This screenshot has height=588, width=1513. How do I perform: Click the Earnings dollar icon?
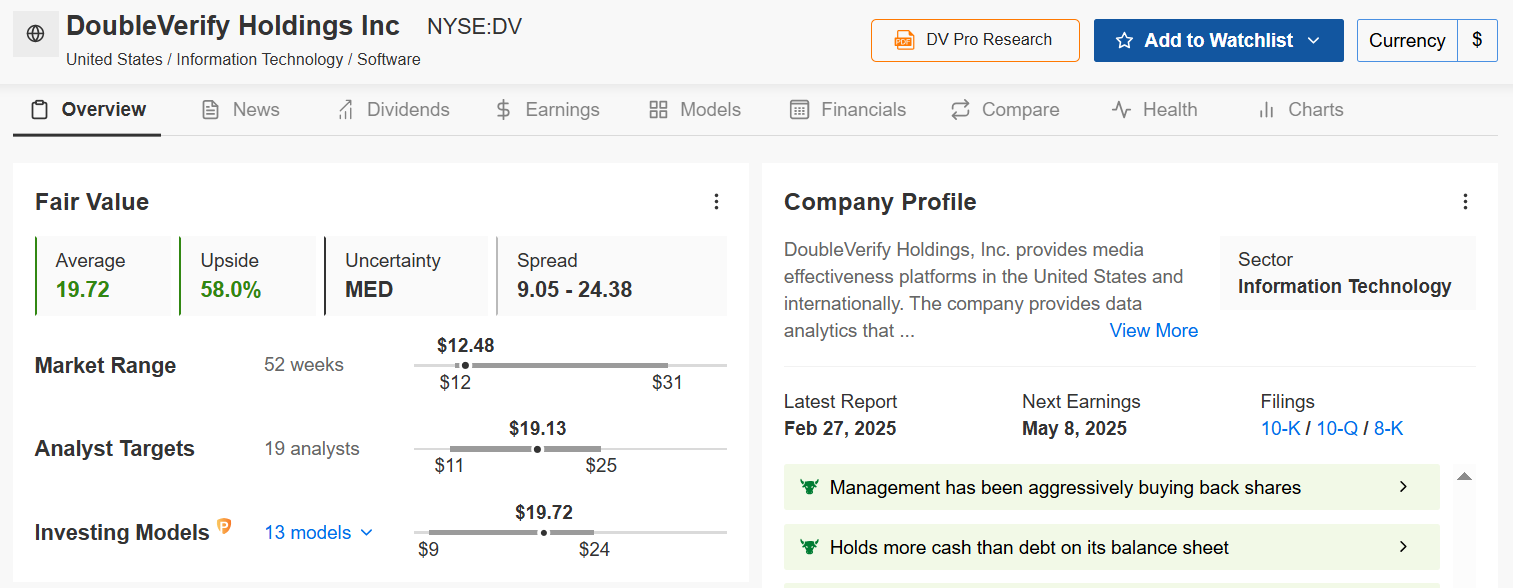click(x=504, y=110)
